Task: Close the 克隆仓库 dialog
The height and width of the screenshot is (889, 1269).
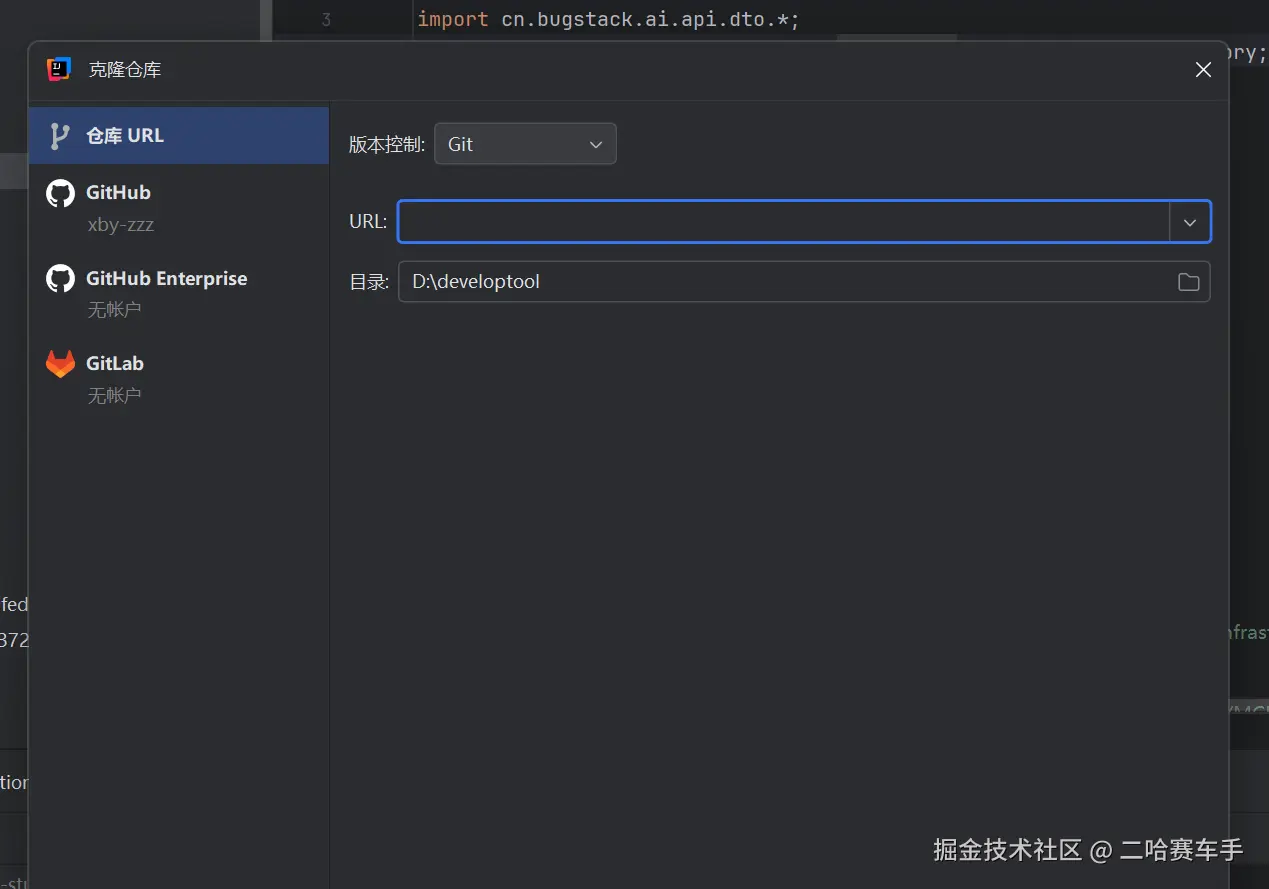Action: click(1203, 70)
